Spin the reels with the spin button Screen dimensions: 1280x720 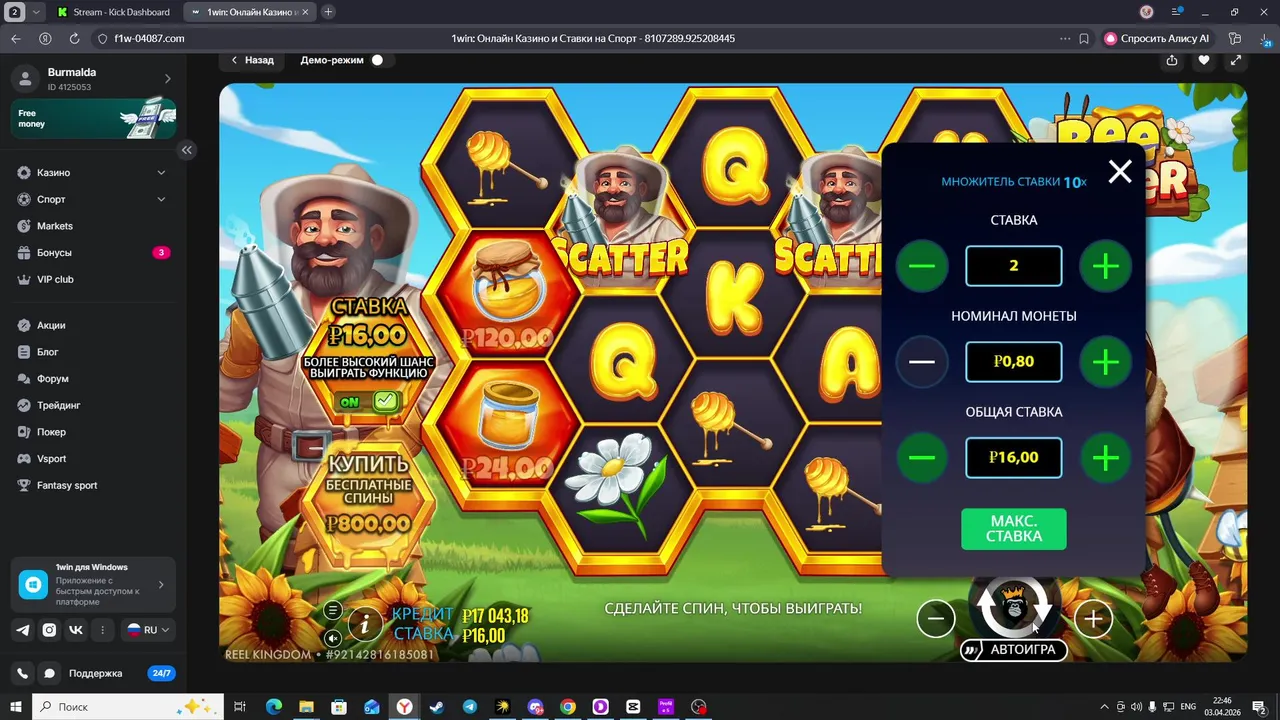pyautogui.click(x=1014, y=606)
